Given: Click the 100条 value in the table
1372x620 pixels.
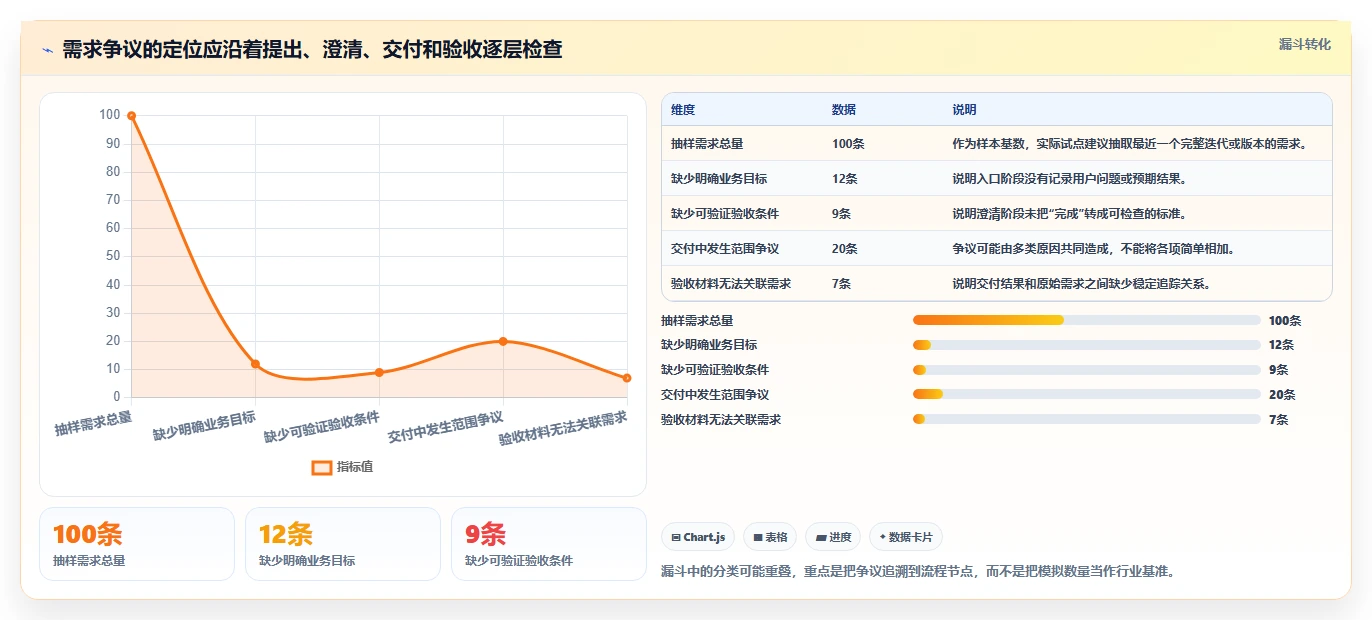Looking at the screenshot, I should [848, 144].
